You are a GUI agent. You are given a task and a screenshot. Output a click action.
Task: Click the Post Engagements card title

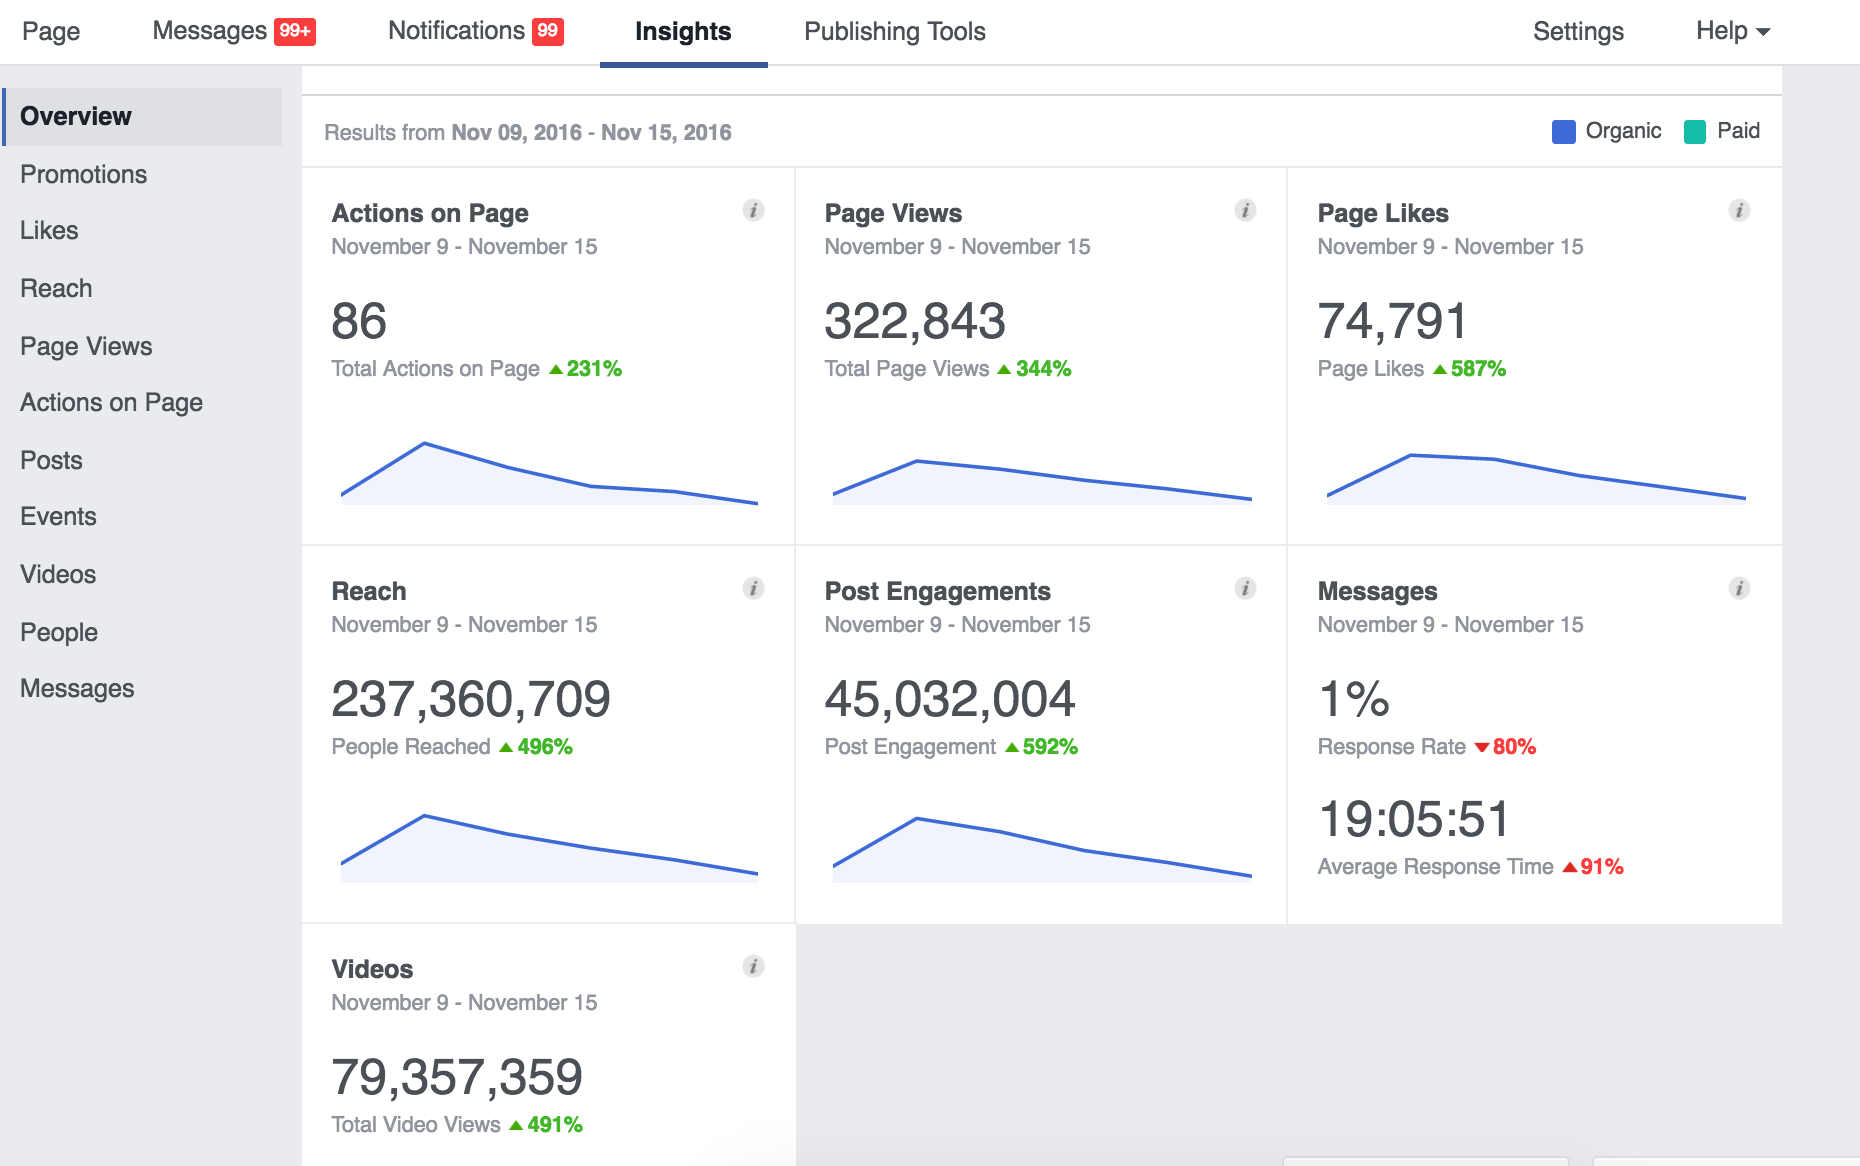point(937,591)
